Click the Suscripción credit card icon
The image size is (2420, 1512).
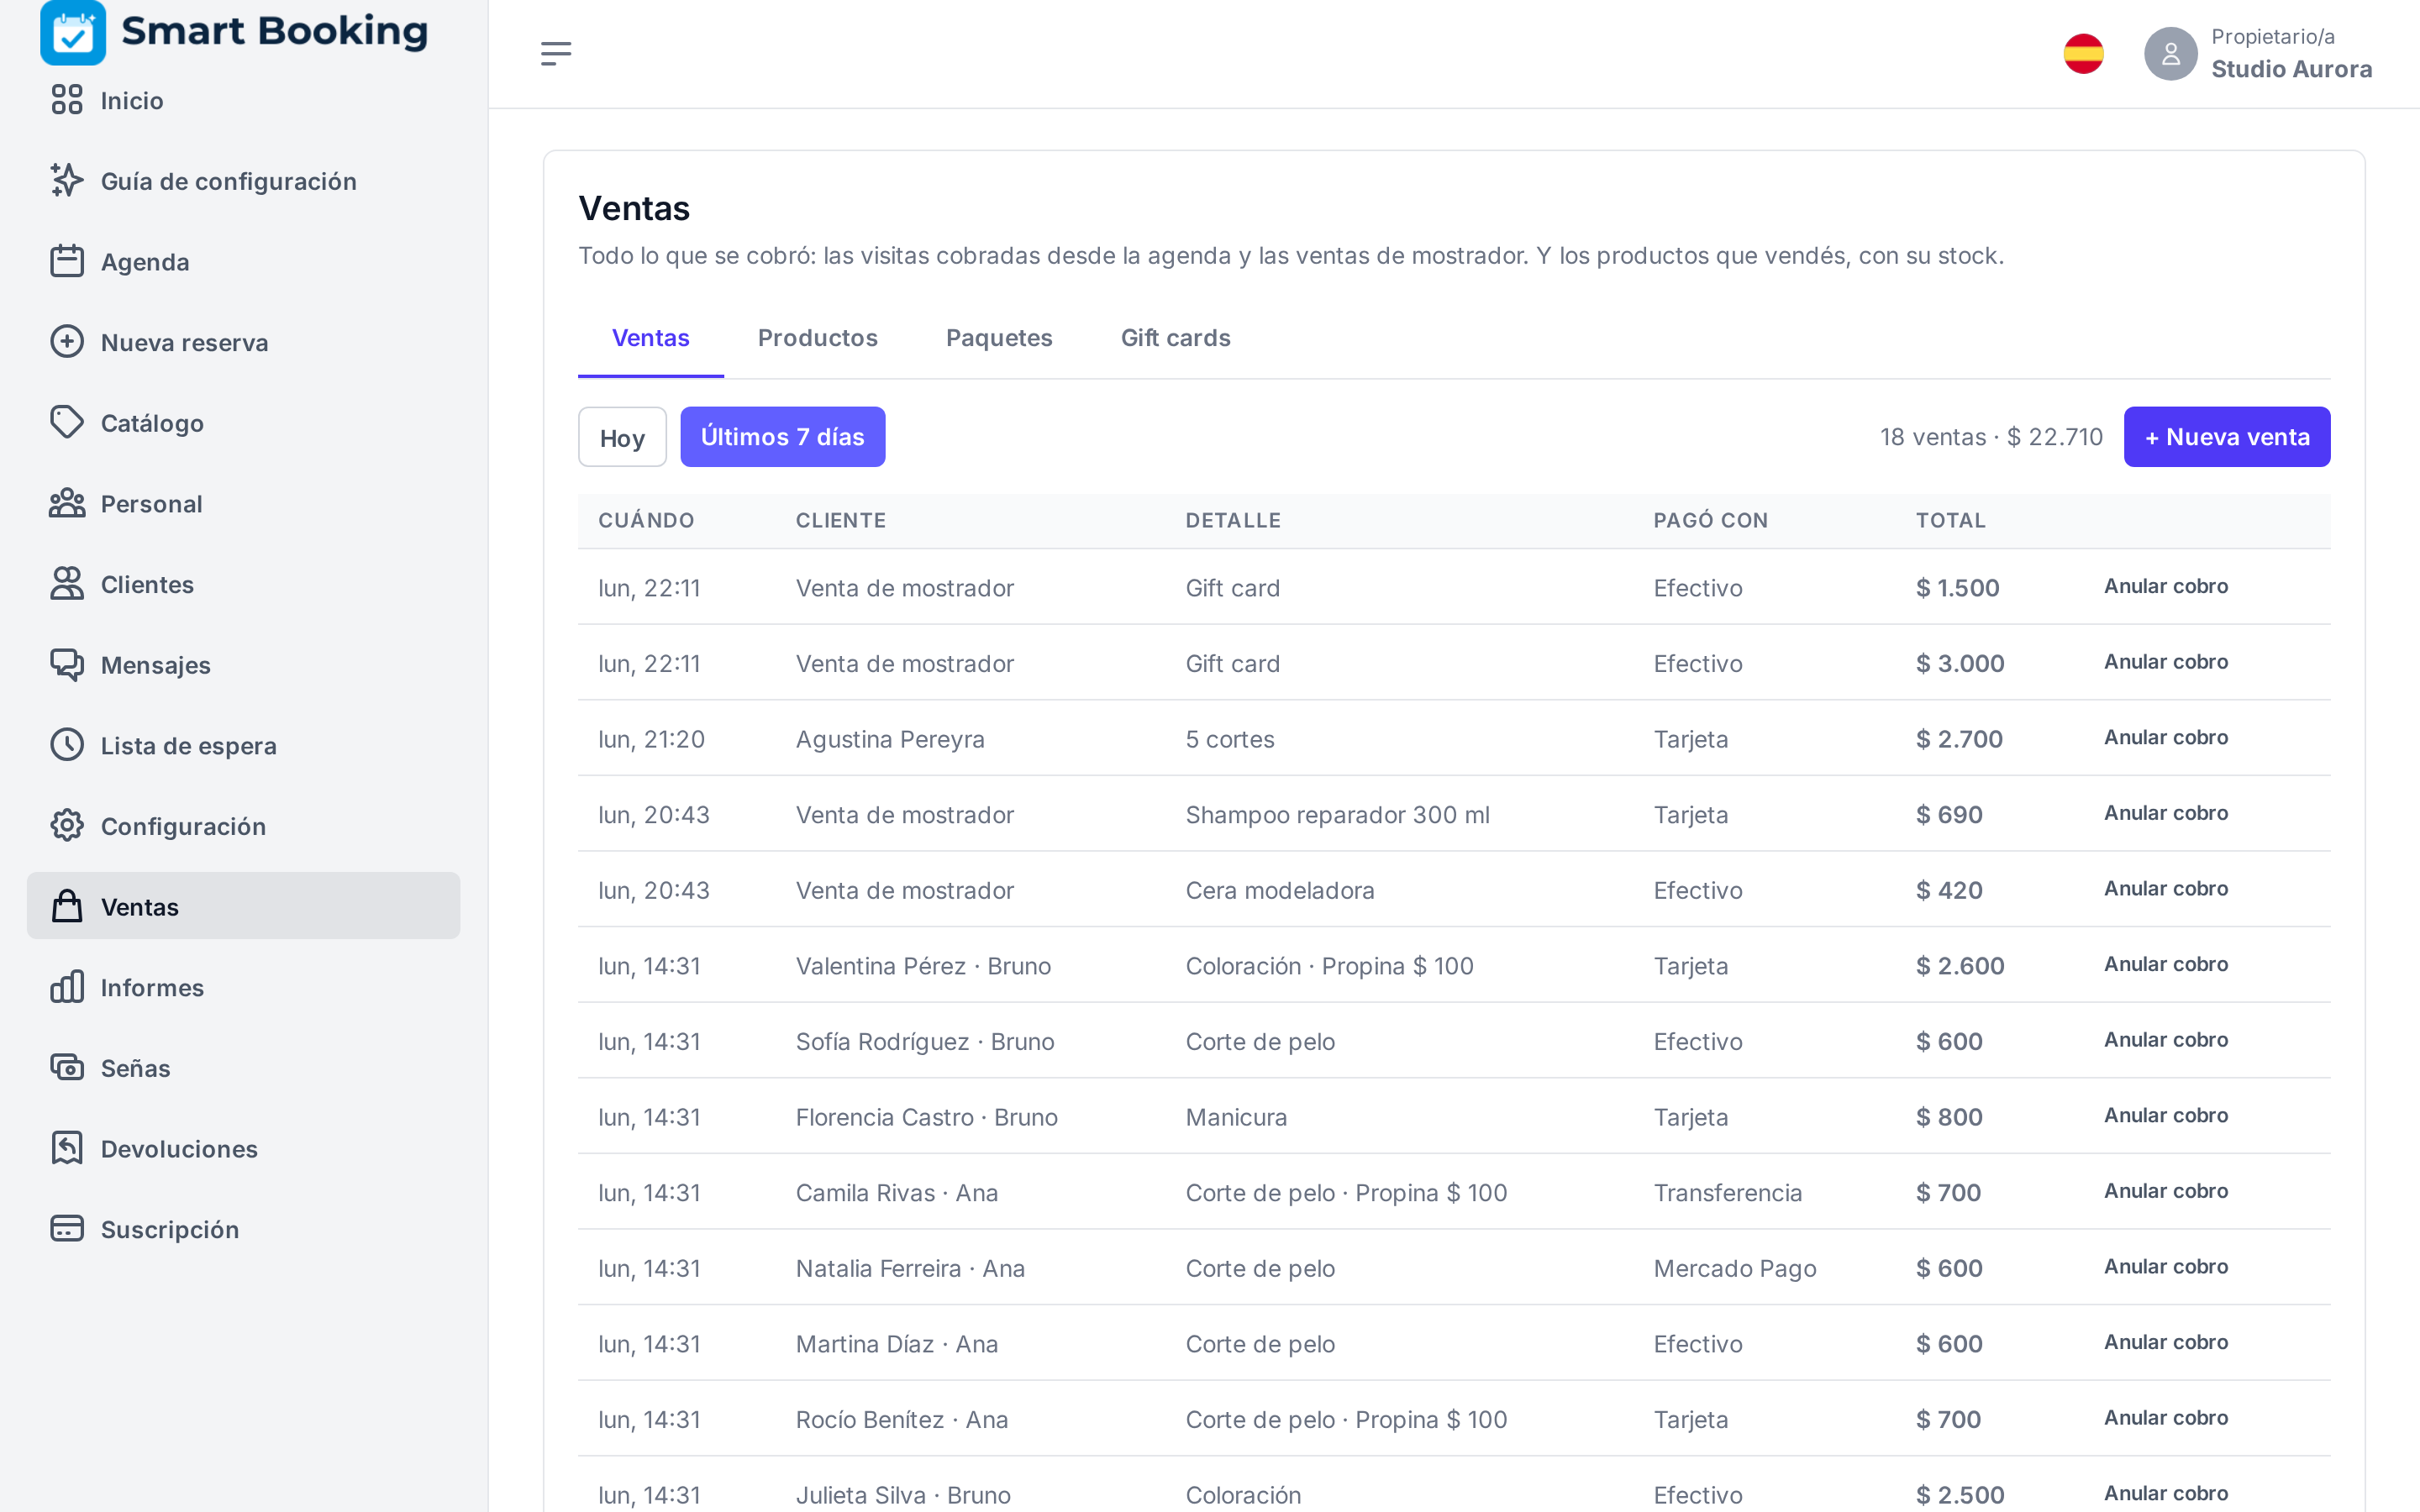click(67, 1229)
